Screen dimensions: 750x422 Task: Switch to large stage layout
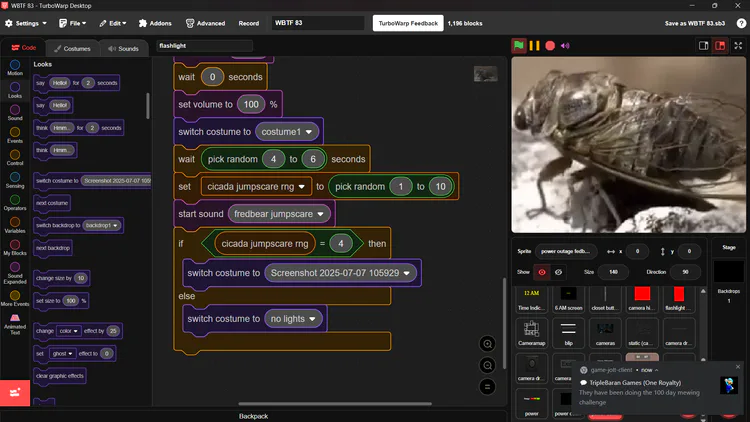720,45
